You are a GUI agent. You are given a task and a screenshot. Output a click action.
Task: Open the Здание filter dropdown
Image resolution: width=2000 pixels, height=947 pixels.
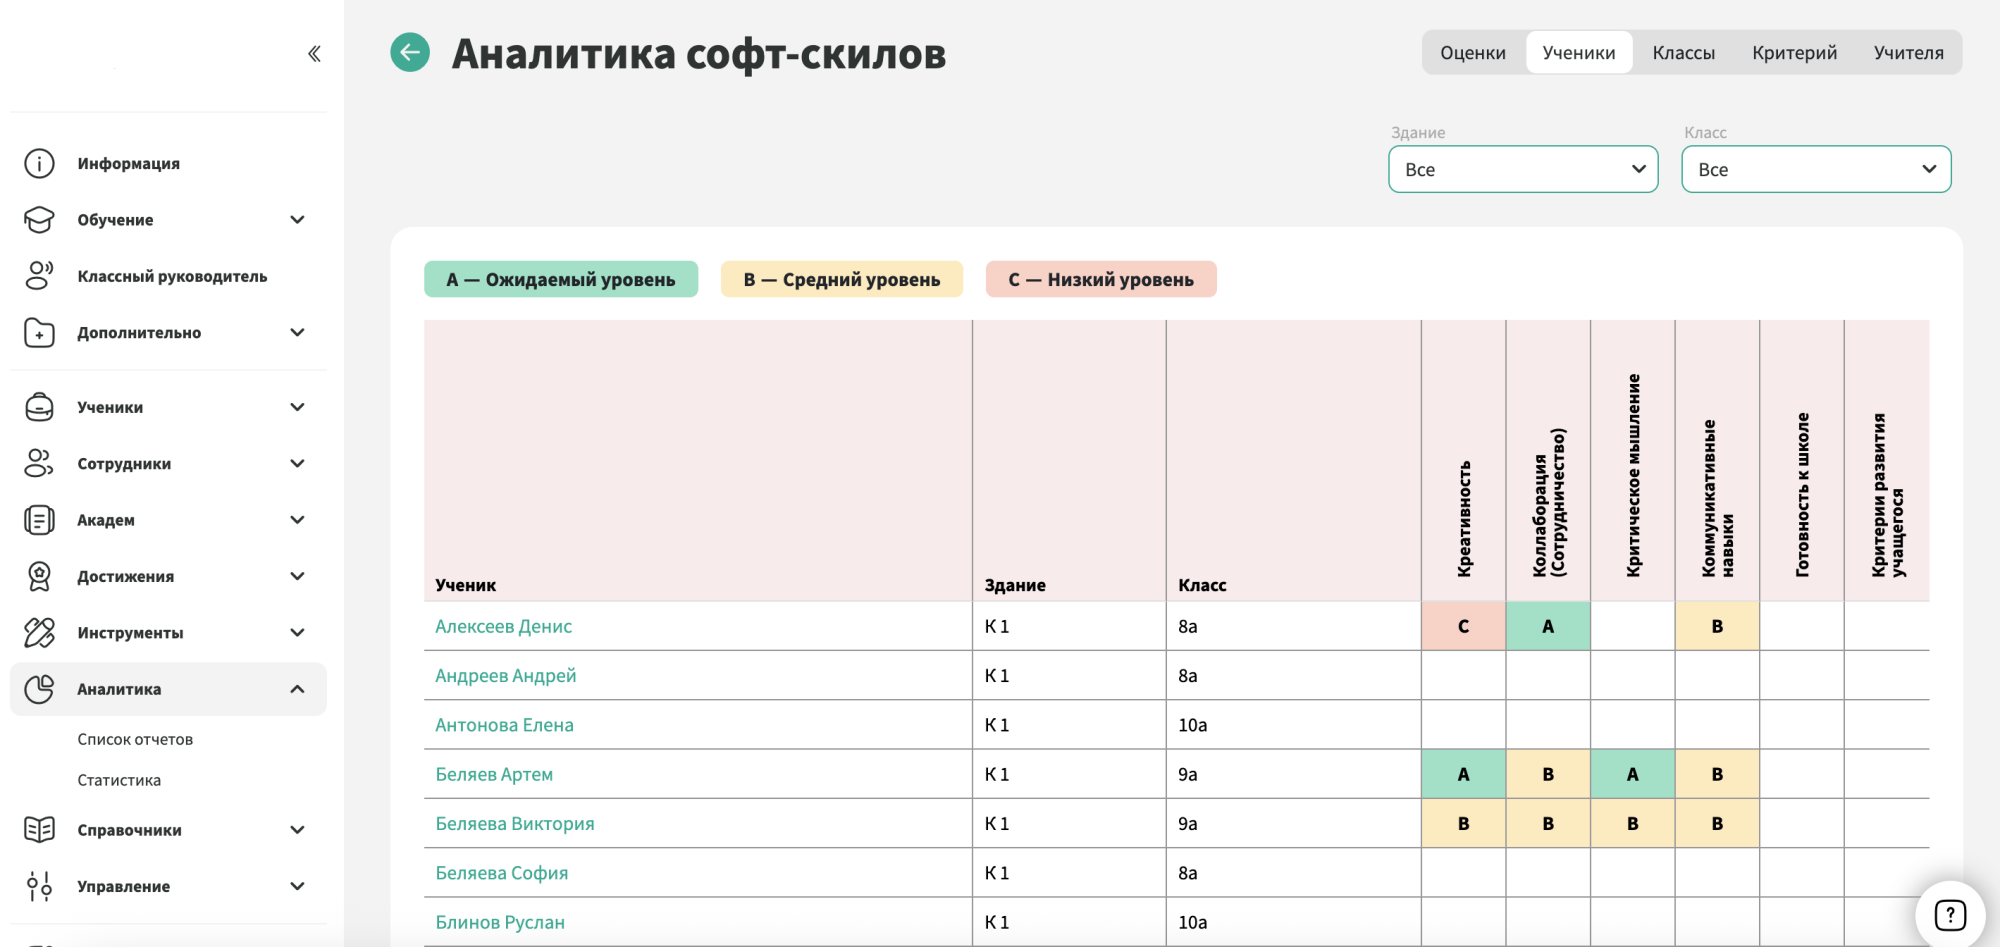1523,169
